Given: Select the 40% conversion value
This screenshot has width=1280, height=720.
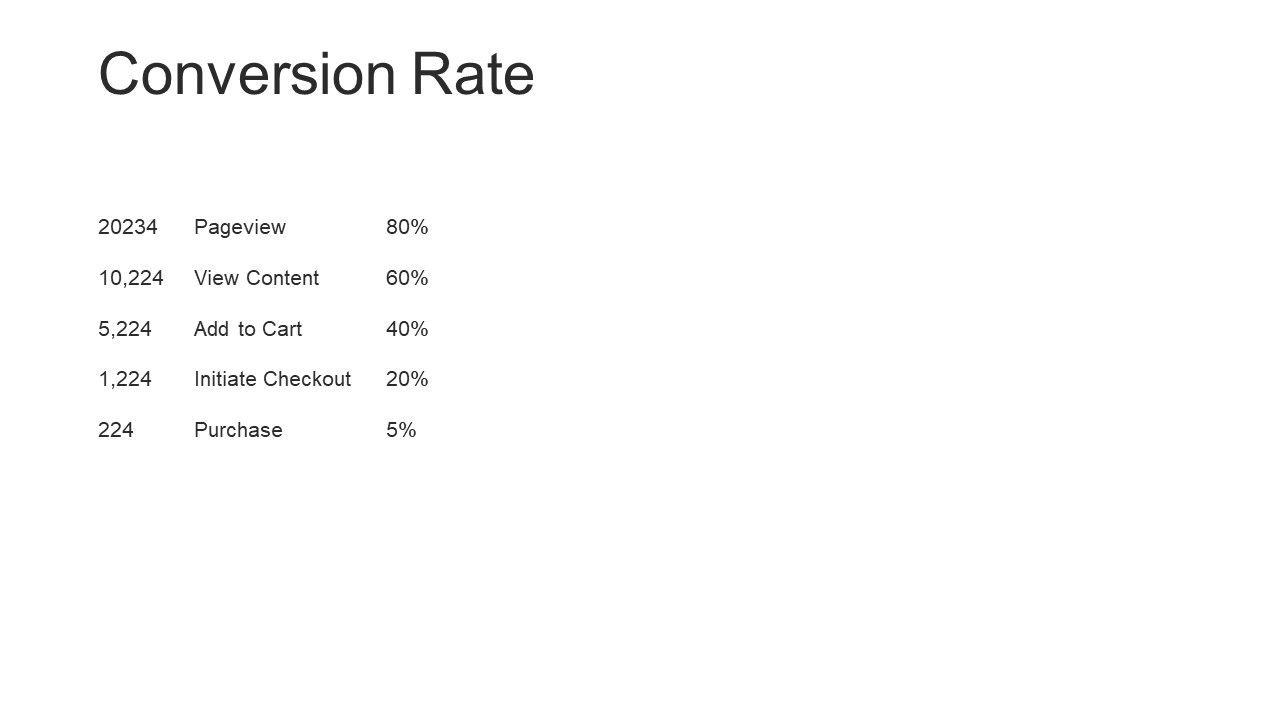Looking at the screenshot, I should (407, 329).
